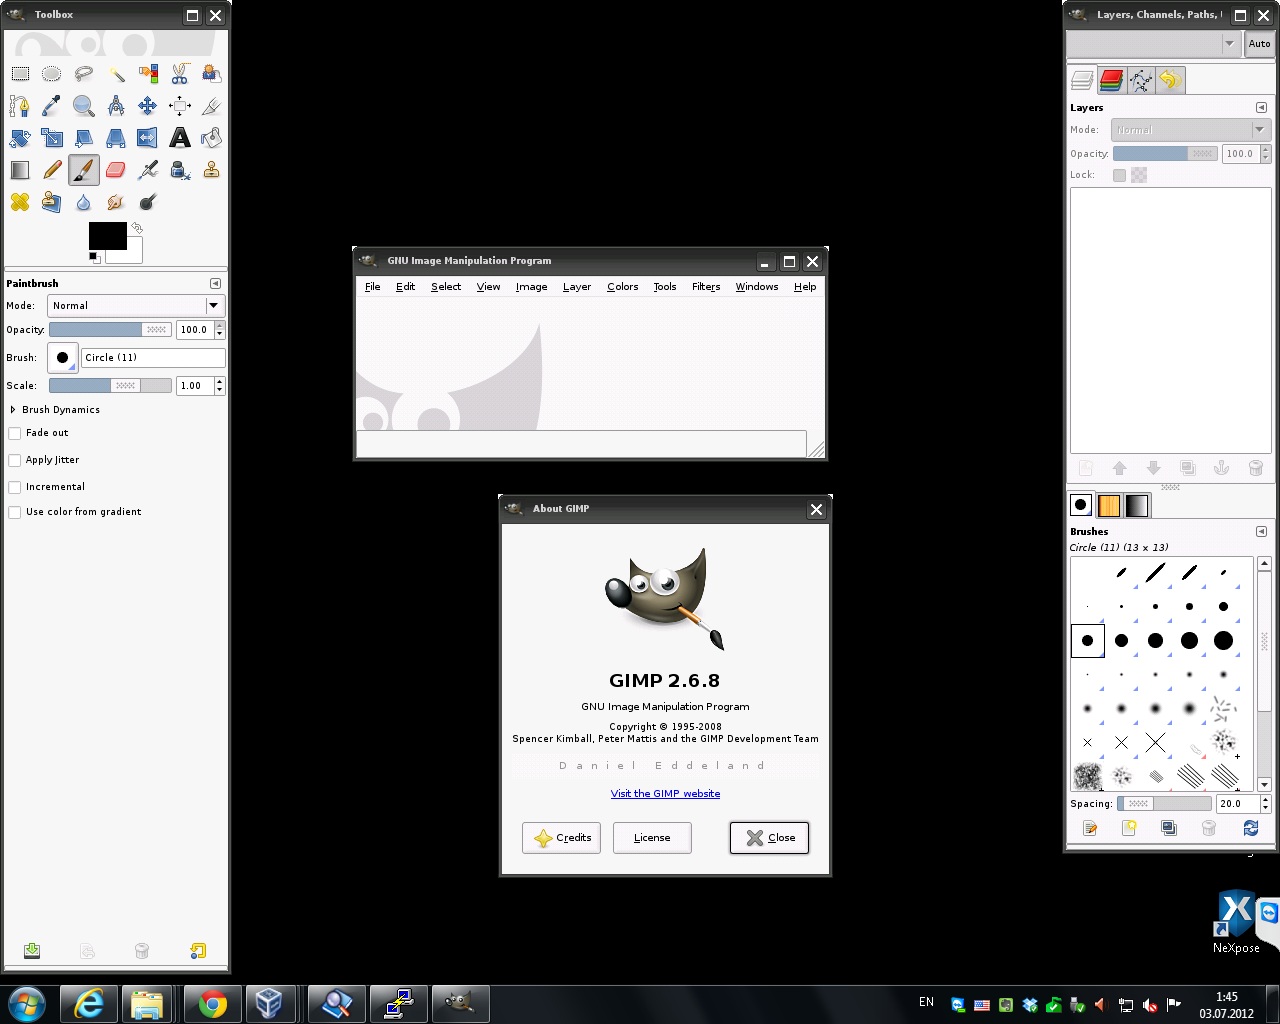
Task: Visit the GIMP website link
Action: click(665, 794)
